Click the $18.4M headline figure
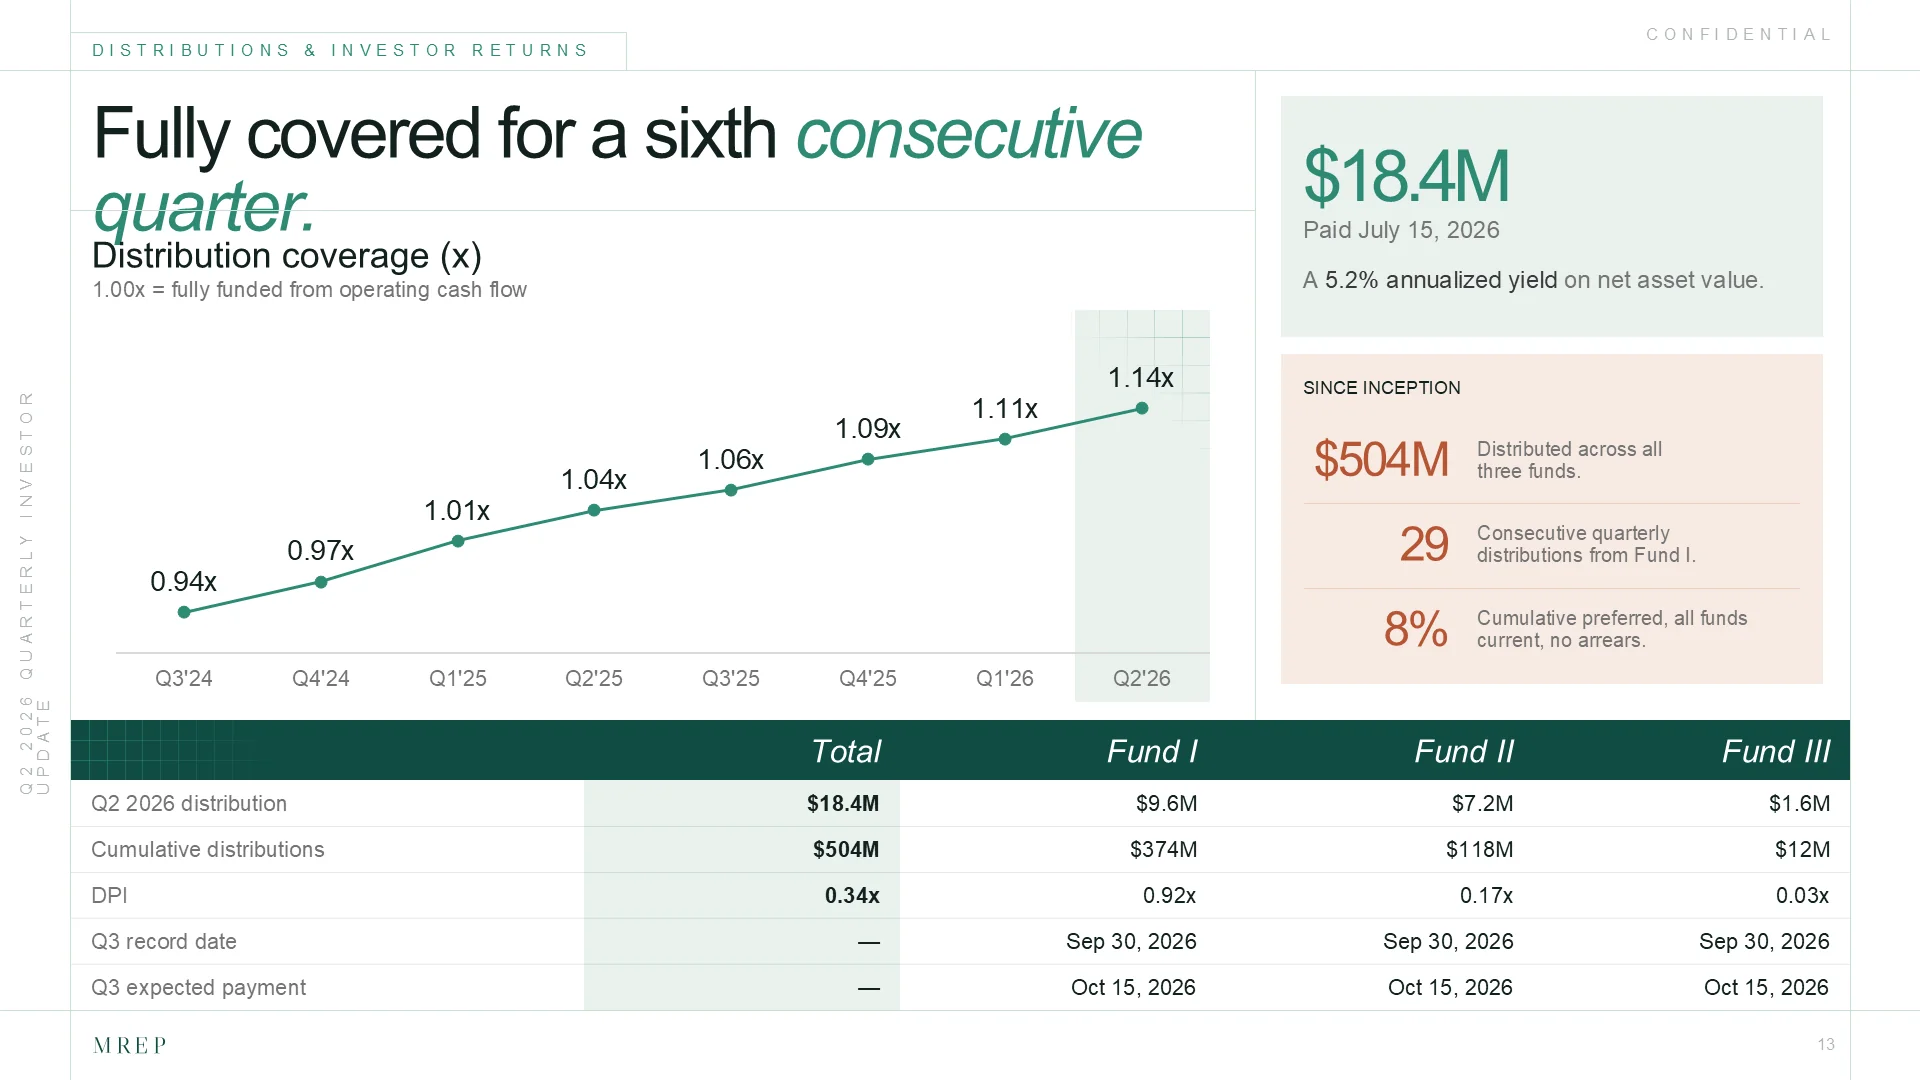1920x1080 pixels. coord(1406,176)
